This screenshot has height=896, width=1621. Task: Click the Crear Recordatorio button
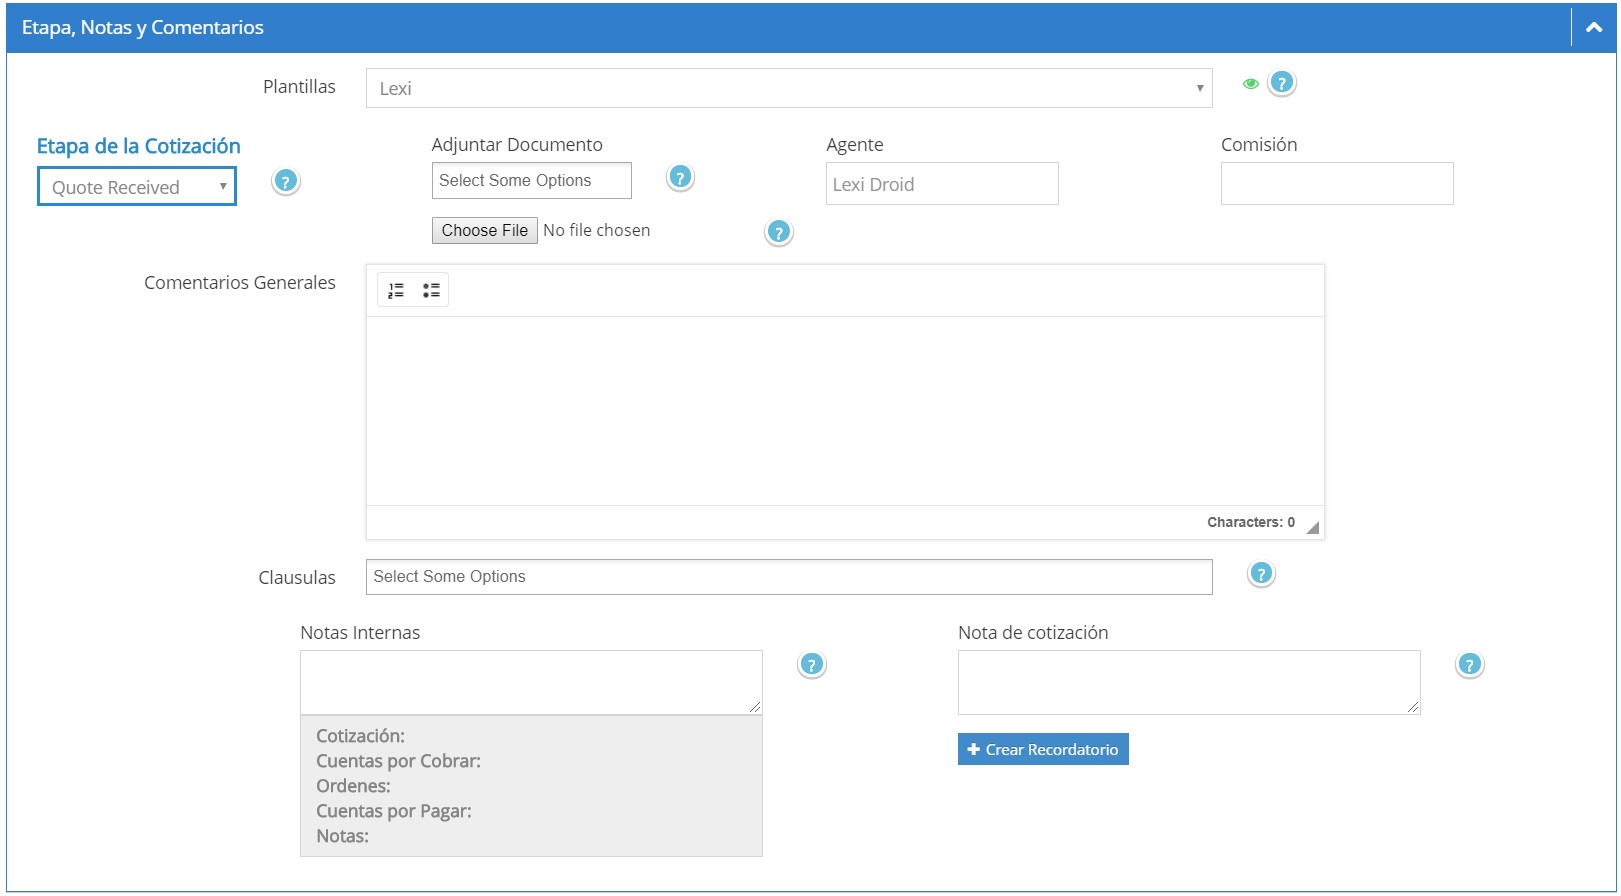pos(1043,750)
